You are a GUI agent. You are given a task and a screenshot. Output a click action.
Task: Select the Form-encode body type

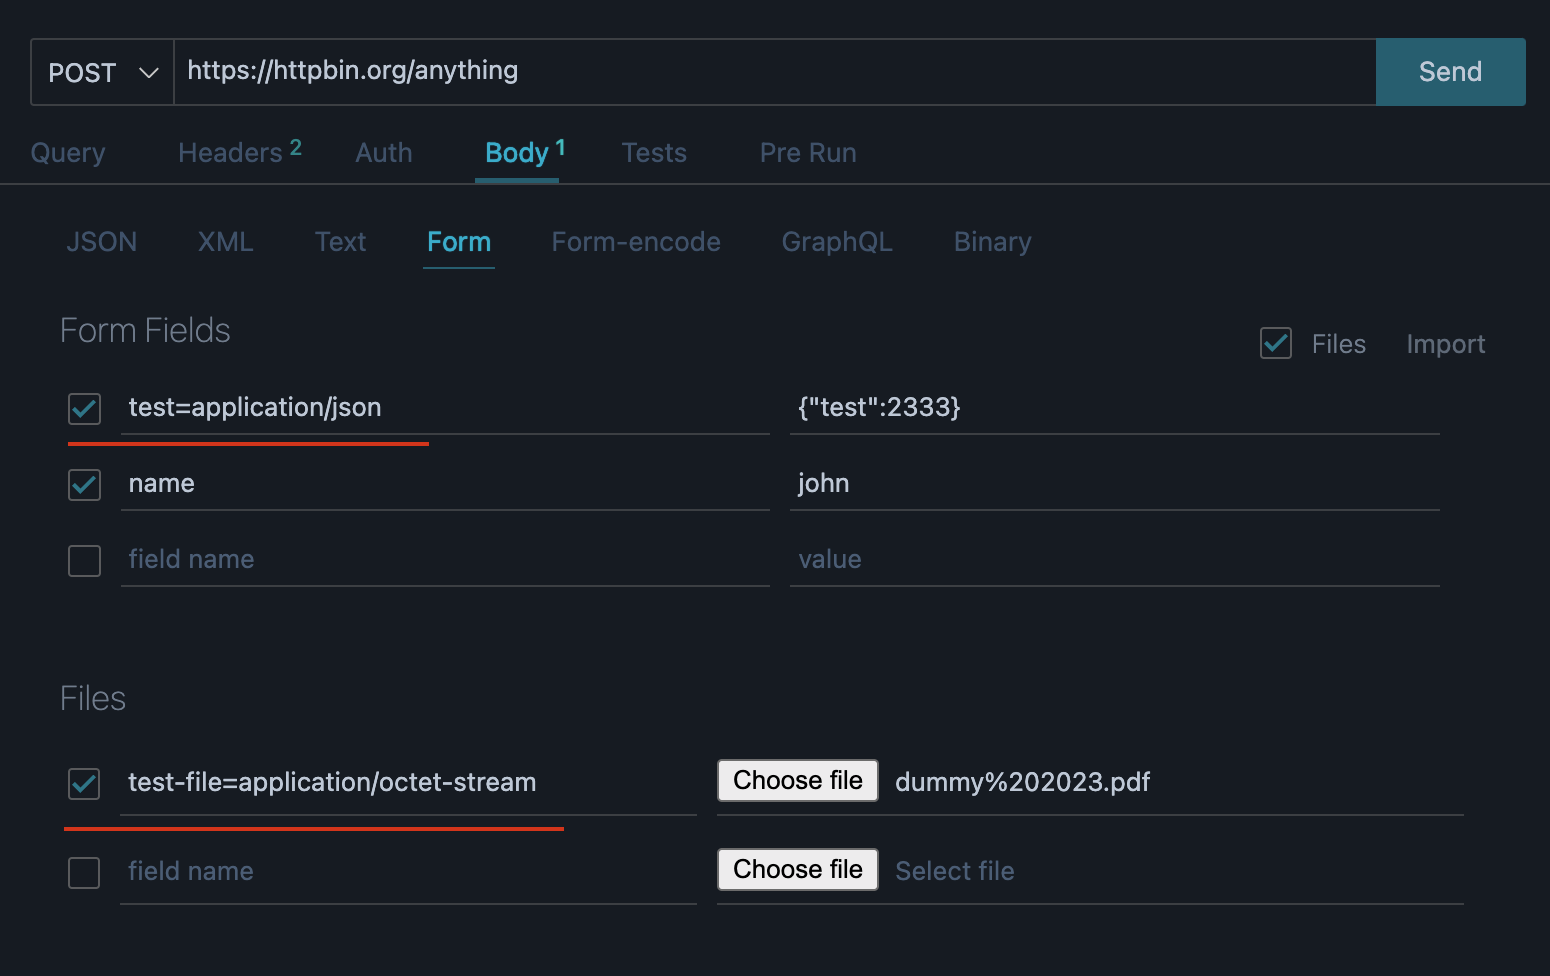click(x=636, y=241)
